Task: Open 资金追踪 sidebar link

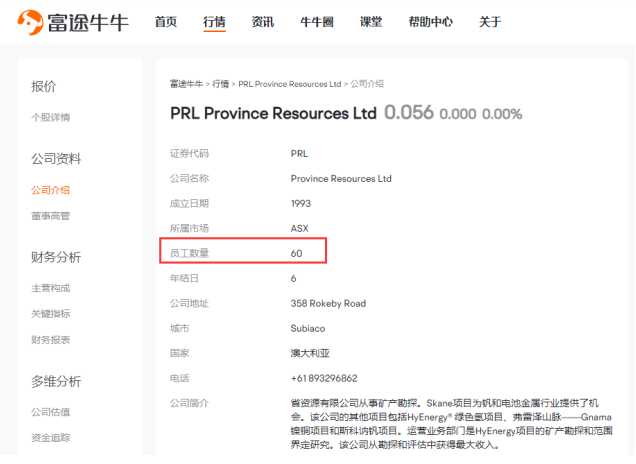Action: [51, 438]
